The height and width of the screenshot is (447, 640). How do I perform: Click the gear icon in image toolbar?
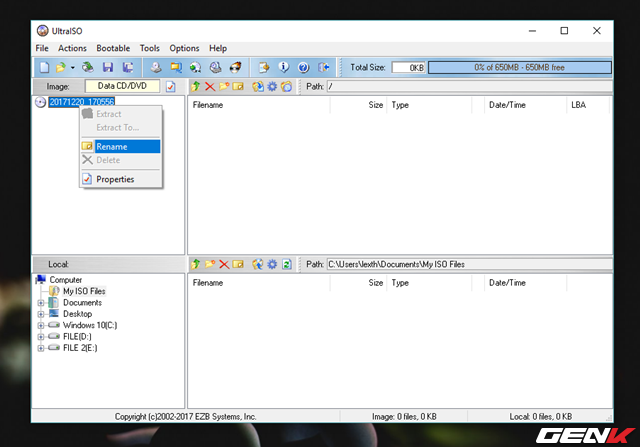pos(272,87)
